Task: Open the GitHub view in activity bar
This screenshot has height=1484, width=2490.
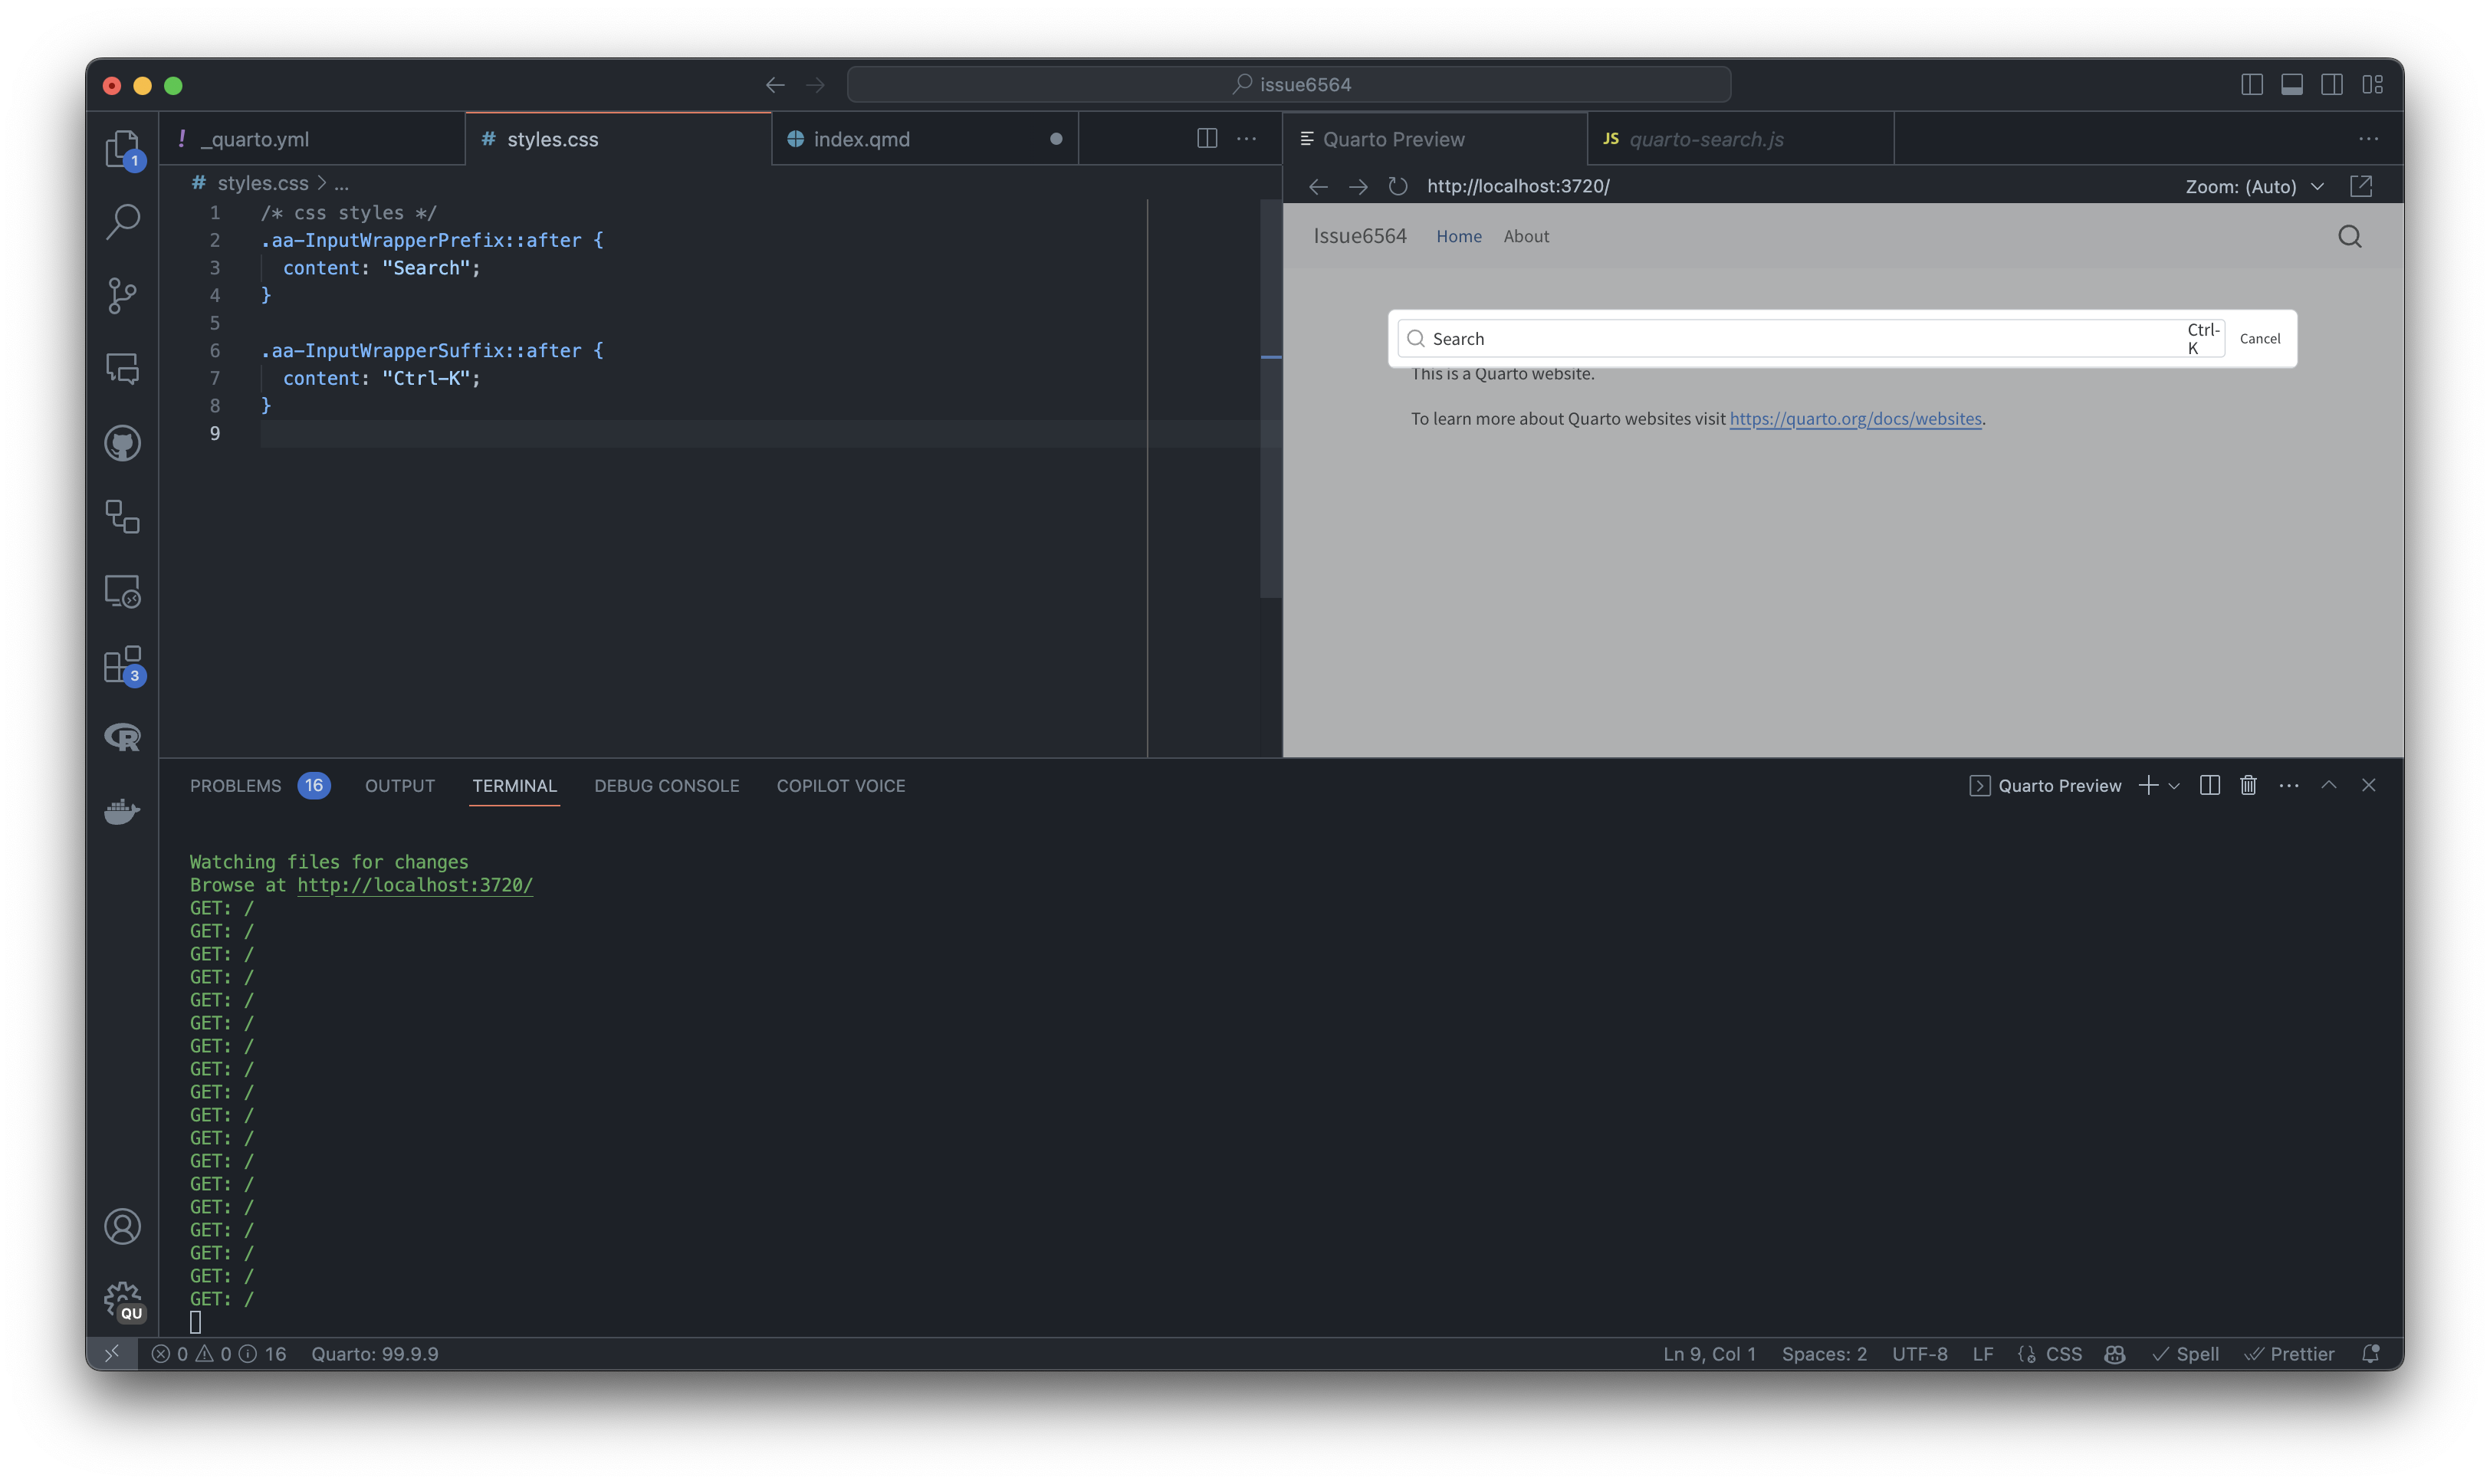Action: (x=123, y=443)
